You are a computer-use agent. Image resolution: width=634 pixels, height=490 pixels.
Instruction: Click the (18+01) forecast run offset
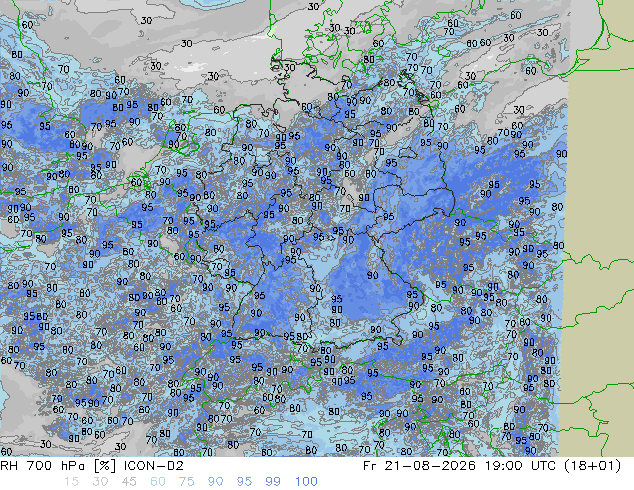[x=592, y=466]
